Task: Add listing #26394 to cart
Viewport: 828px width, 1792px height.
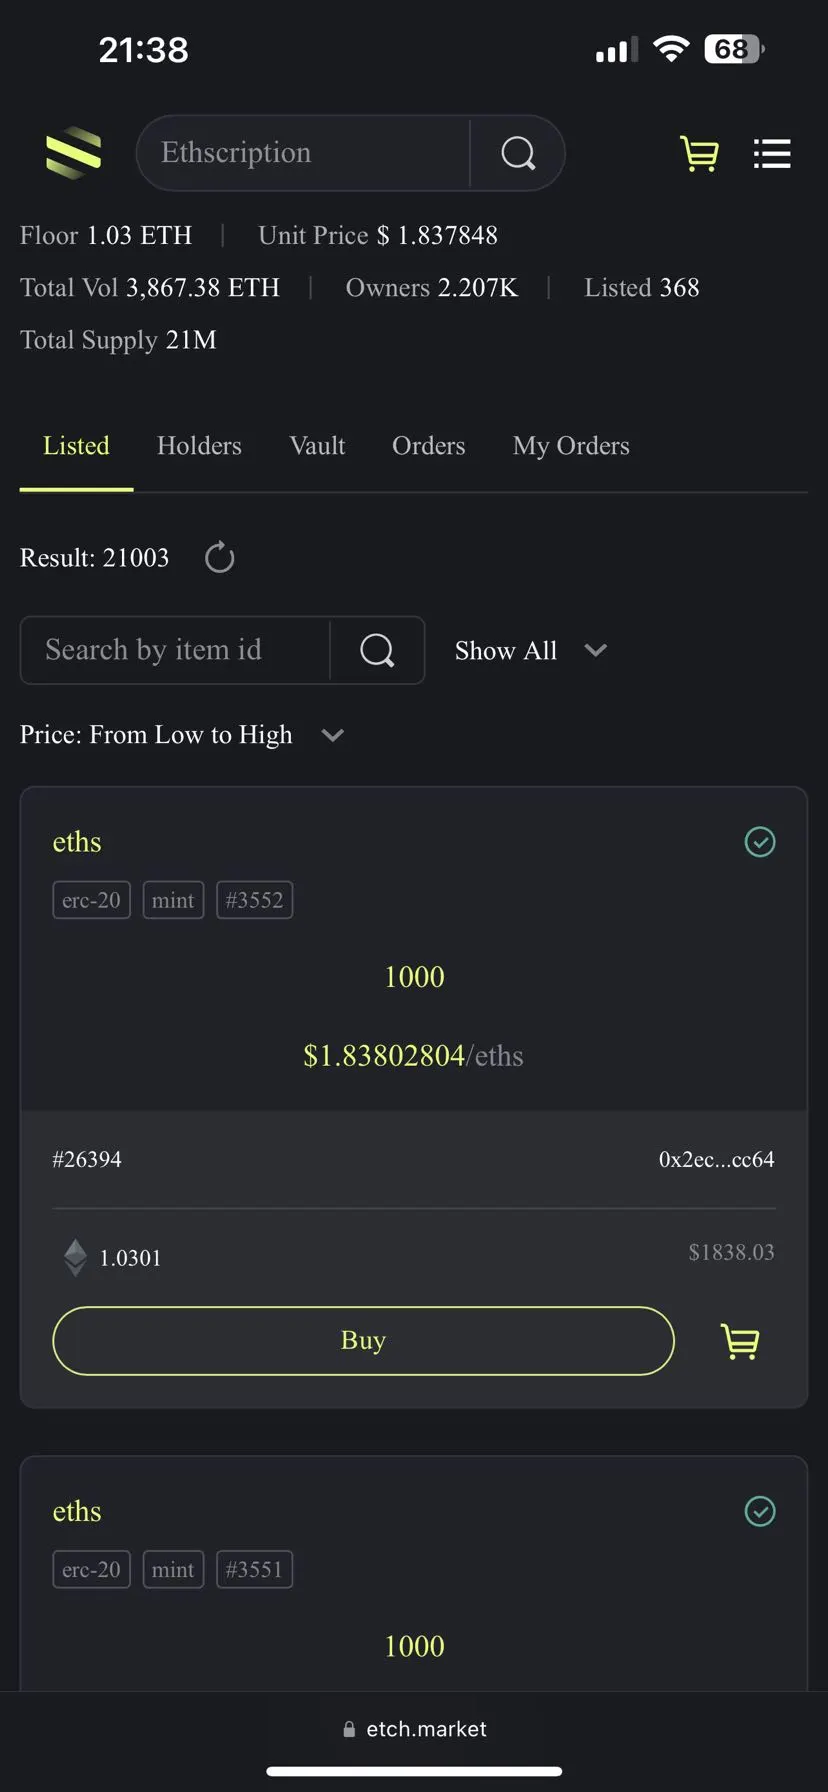Action: [x=740, y=1341]
